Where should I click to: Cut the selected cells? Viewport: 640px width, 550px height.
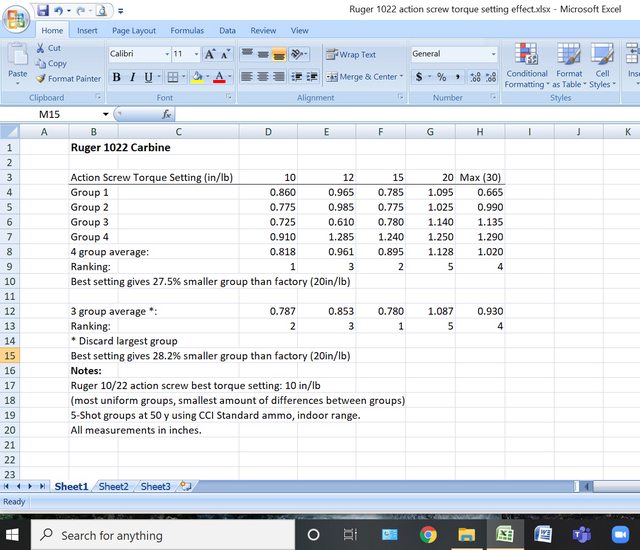[49, 48]
